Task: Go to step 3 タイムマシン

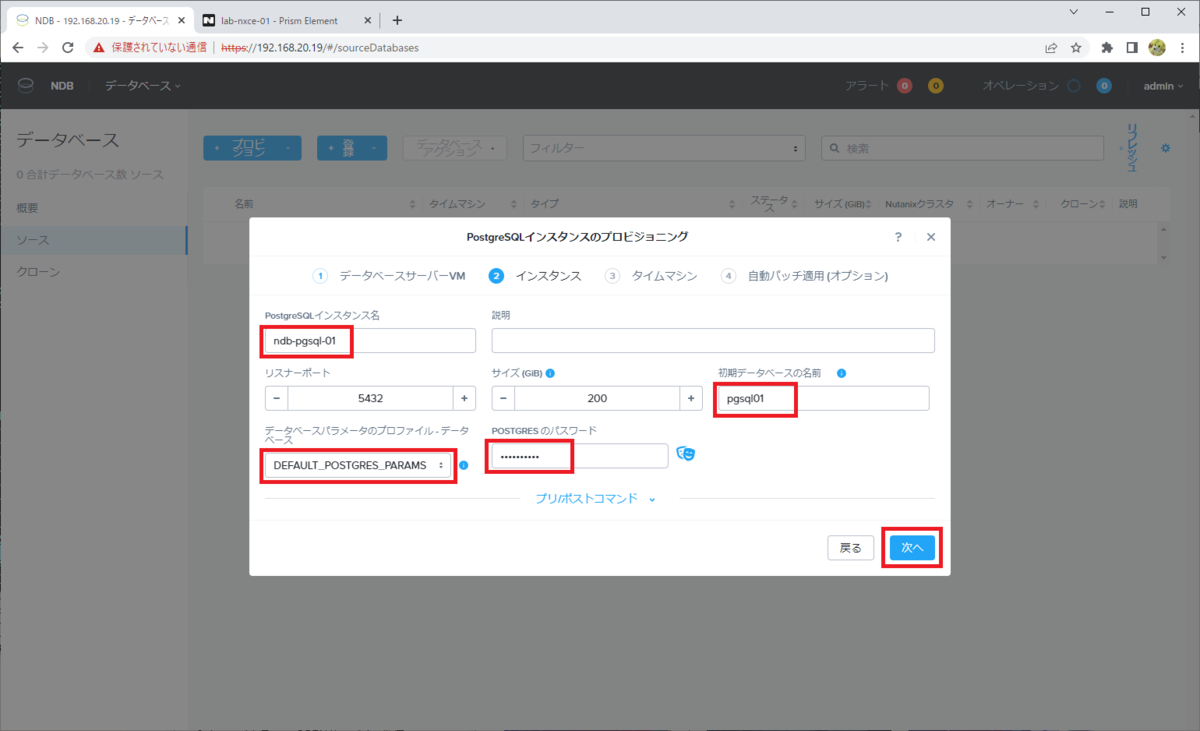Action: click(651, 276)
